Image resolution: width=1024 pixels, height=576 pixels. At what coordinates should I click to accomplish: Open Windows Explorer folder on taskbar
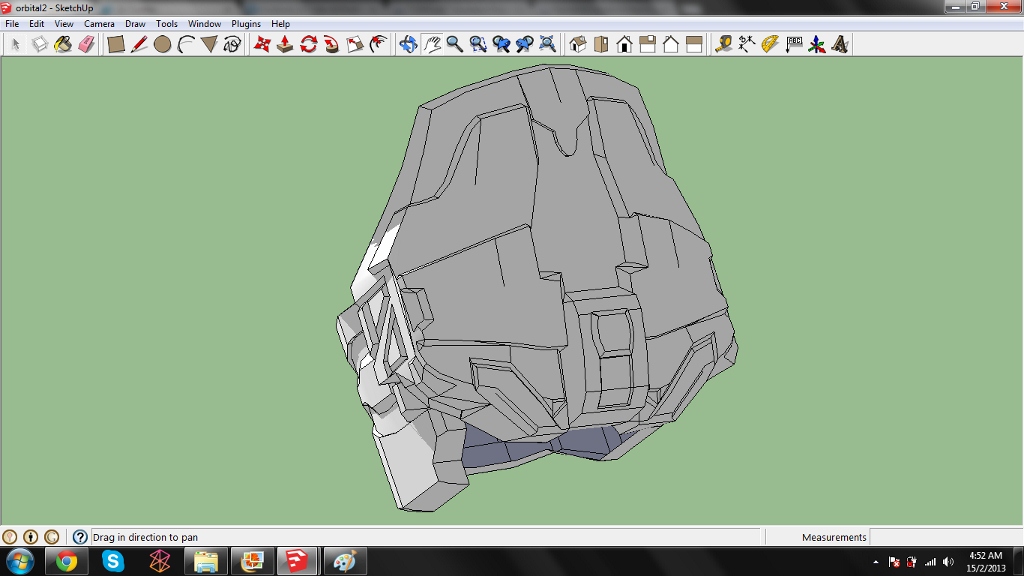[206, 562]
